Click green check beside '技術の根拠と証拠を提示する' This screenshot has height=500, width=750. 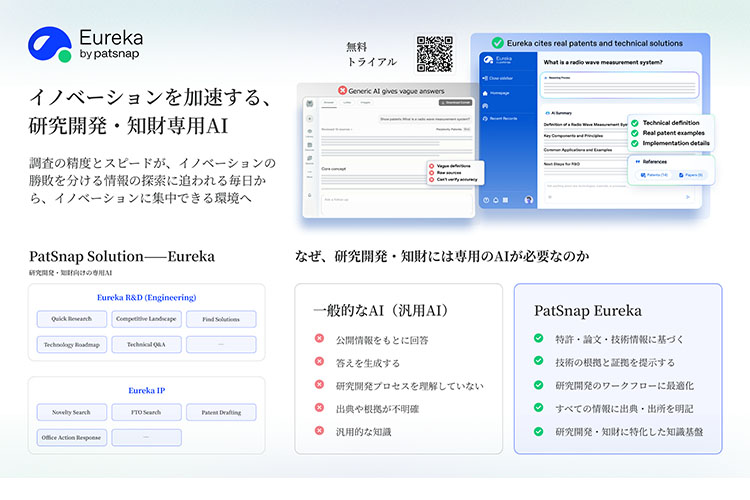539,361
